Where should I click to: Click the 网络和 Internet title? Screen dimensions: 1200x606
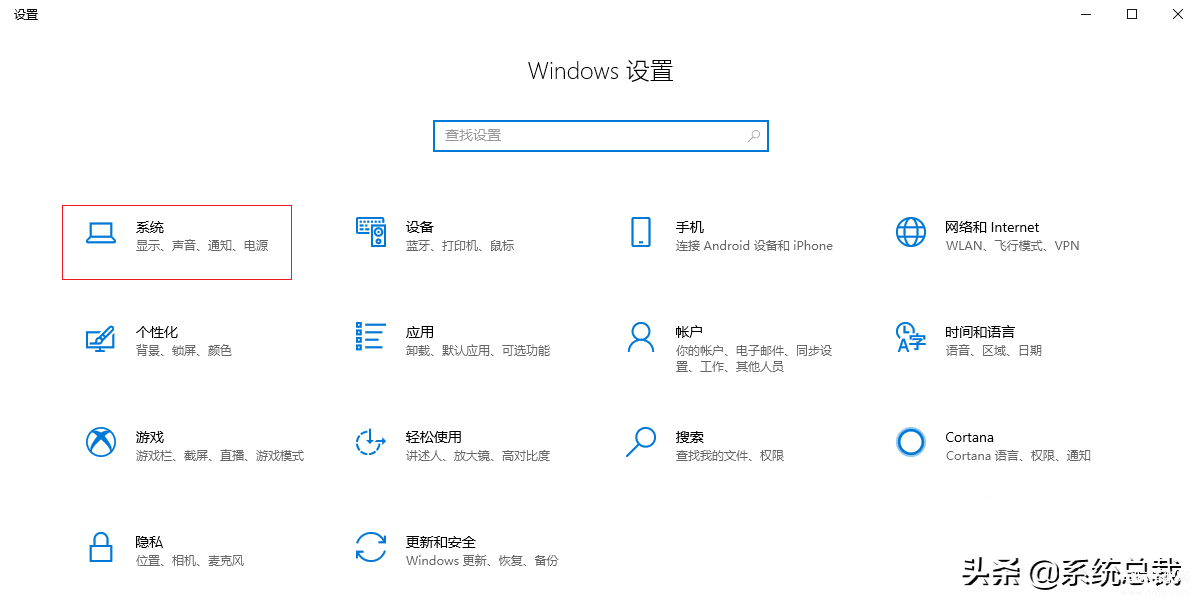pos(992,227)
